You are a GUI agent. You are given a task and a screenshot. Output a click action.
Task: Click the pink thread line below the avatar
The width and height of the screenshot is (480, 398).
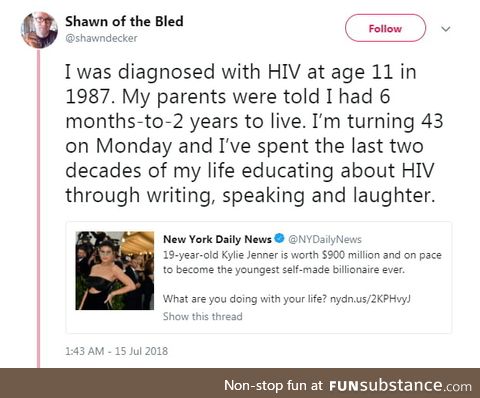[x=39, y=208]
